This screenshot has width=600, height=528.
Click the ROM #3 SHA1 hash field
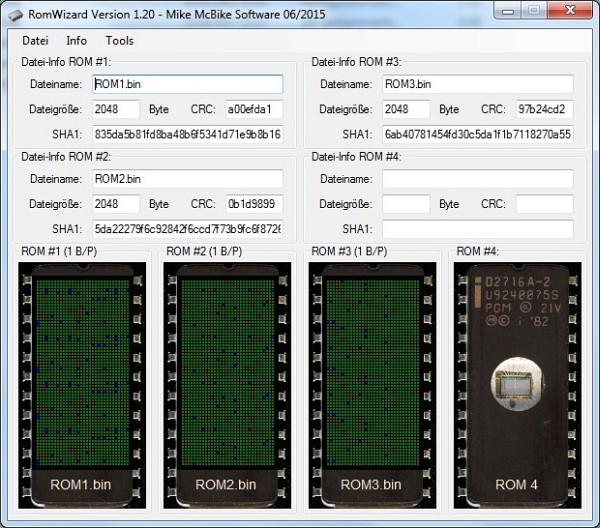(x=477, y=134)
